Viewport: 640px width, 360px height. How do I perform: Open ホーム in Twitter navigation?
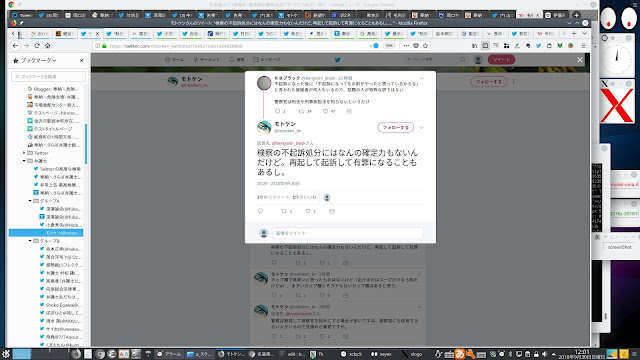click(174, 60)
